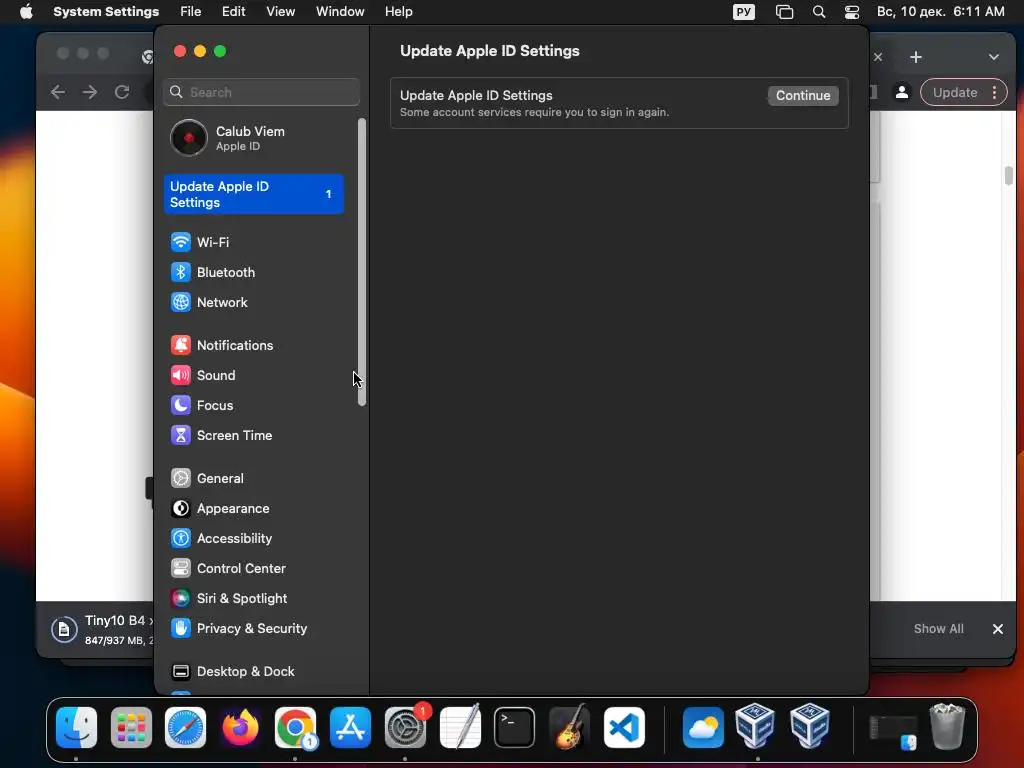
Task: Open Spotlight search in menu bar
Action: coord(819,12)
